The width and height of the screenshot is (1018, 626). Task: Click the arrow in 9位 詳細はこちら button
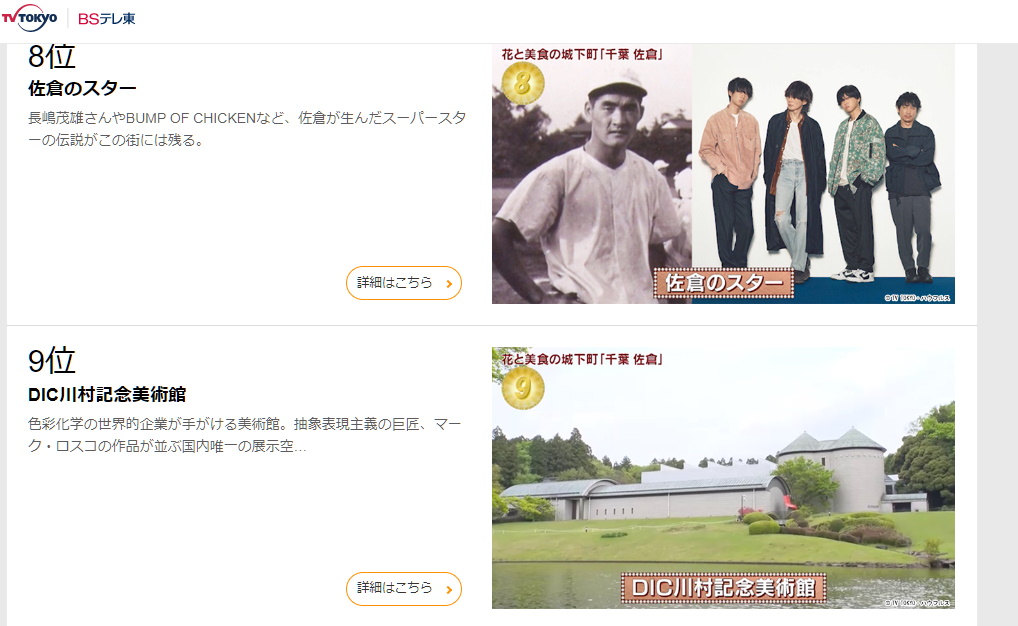(x=449, y=590)
